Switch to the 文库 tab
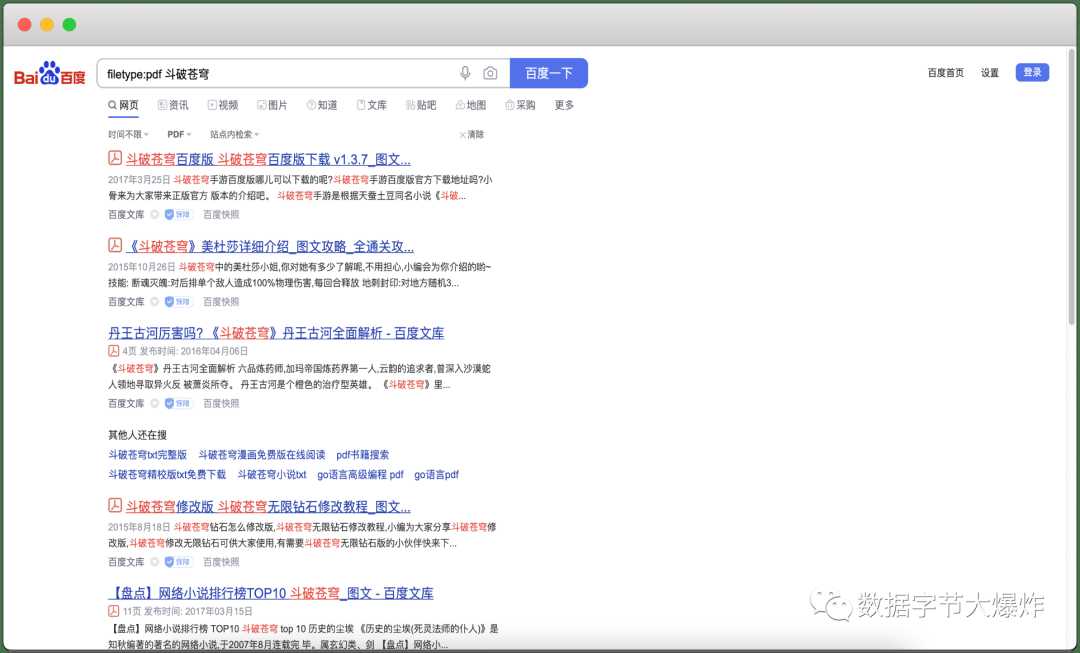This screenshot has width=1080, height=653. click(371, 105)
